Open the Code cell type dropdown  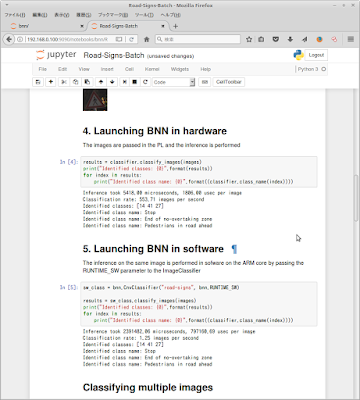(174, 82)
